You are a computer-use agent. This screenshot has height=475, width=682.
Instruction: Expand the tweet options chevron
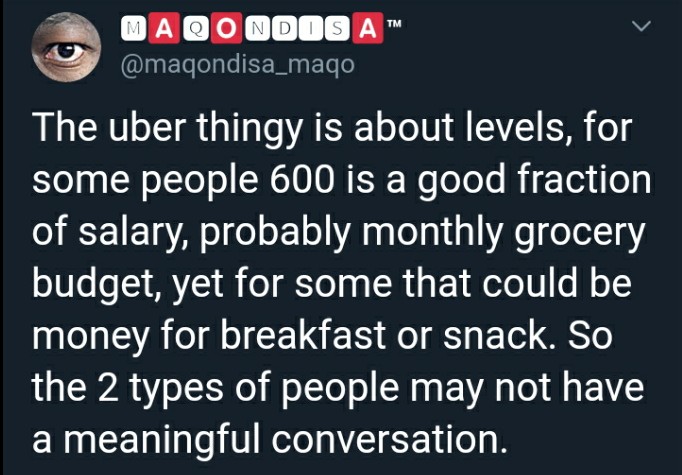[641, 27]
